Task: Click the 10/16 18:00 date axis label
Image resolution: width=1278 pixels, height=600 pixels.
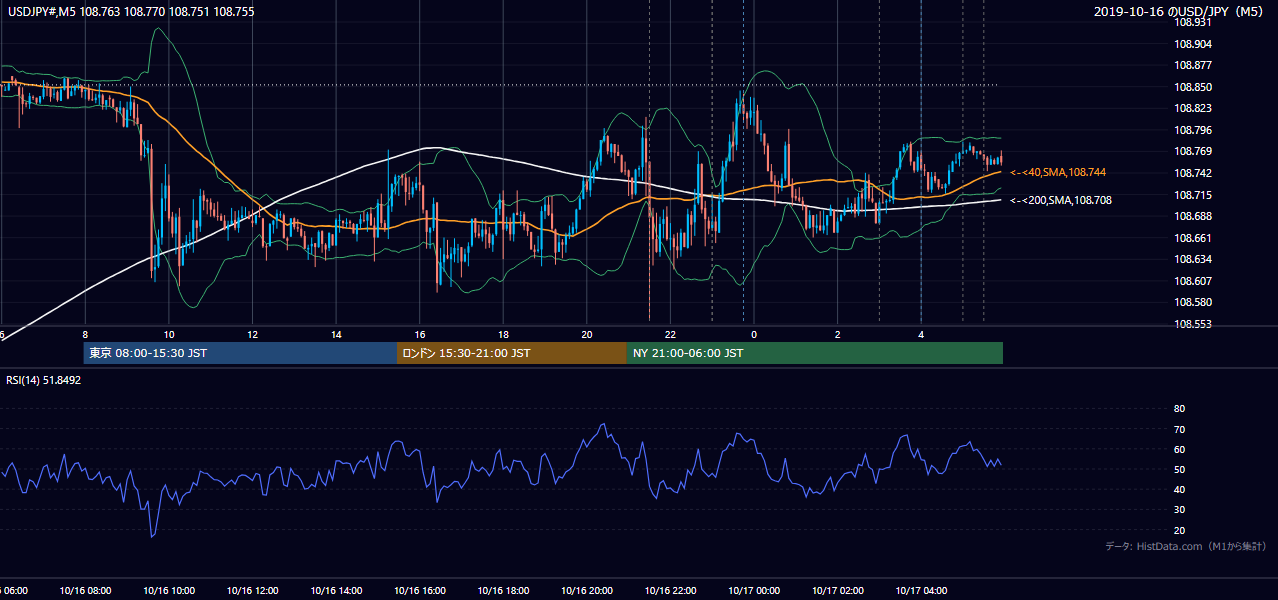Action: coord(503,591)
